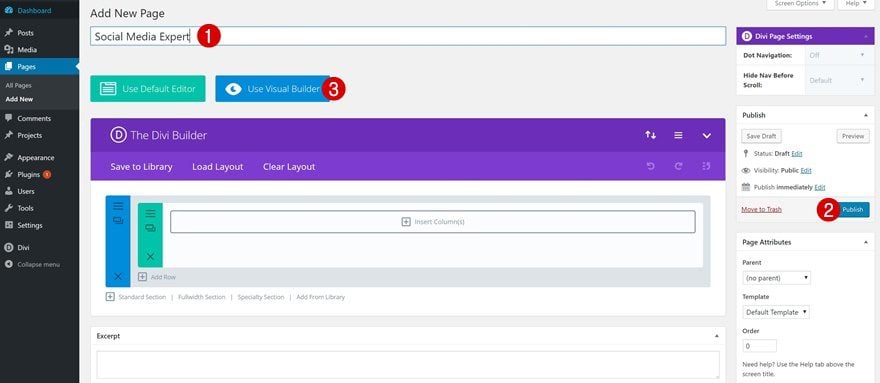
Task: Select Pages in the sidebar
Action: click(26, 67)
